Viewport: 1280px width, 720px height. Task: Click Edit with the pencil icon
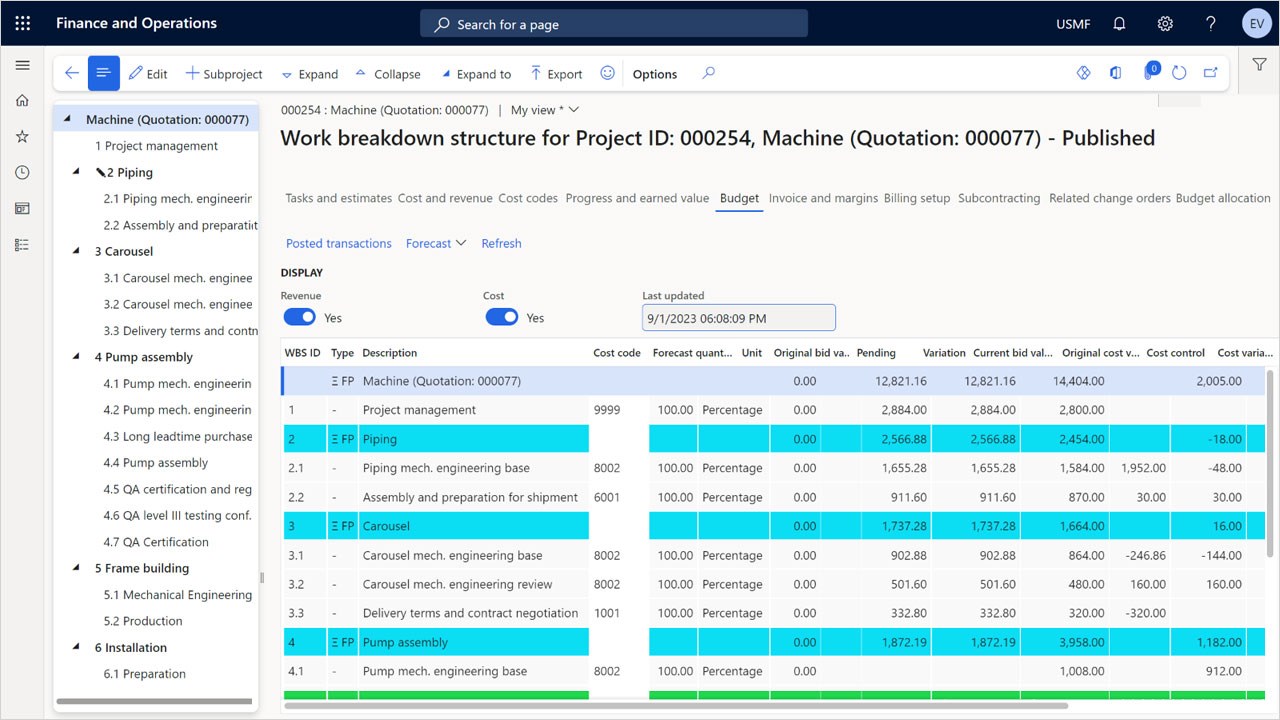click(x=148, y=74)
